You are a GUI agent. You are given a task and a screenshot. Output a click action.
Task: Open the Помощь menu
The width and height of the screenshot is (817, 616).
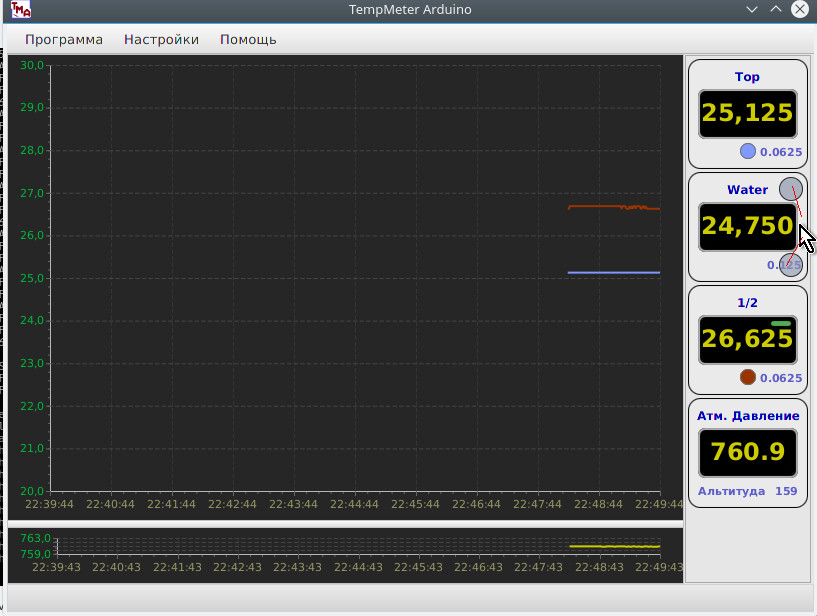point(248,40)
